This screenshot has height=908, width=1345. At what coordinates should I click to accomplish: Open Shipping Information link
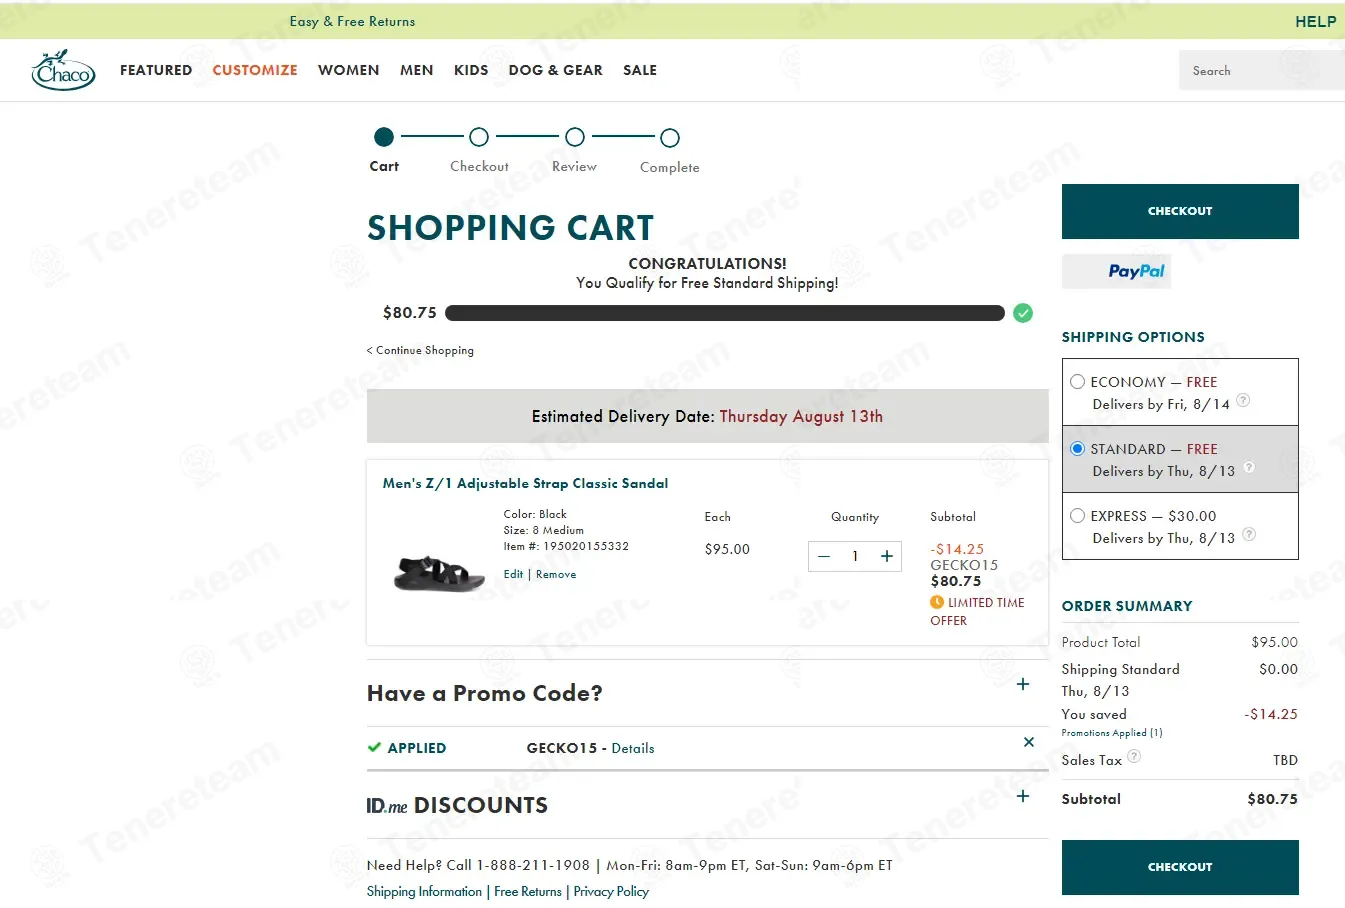[x=424, y=891]
